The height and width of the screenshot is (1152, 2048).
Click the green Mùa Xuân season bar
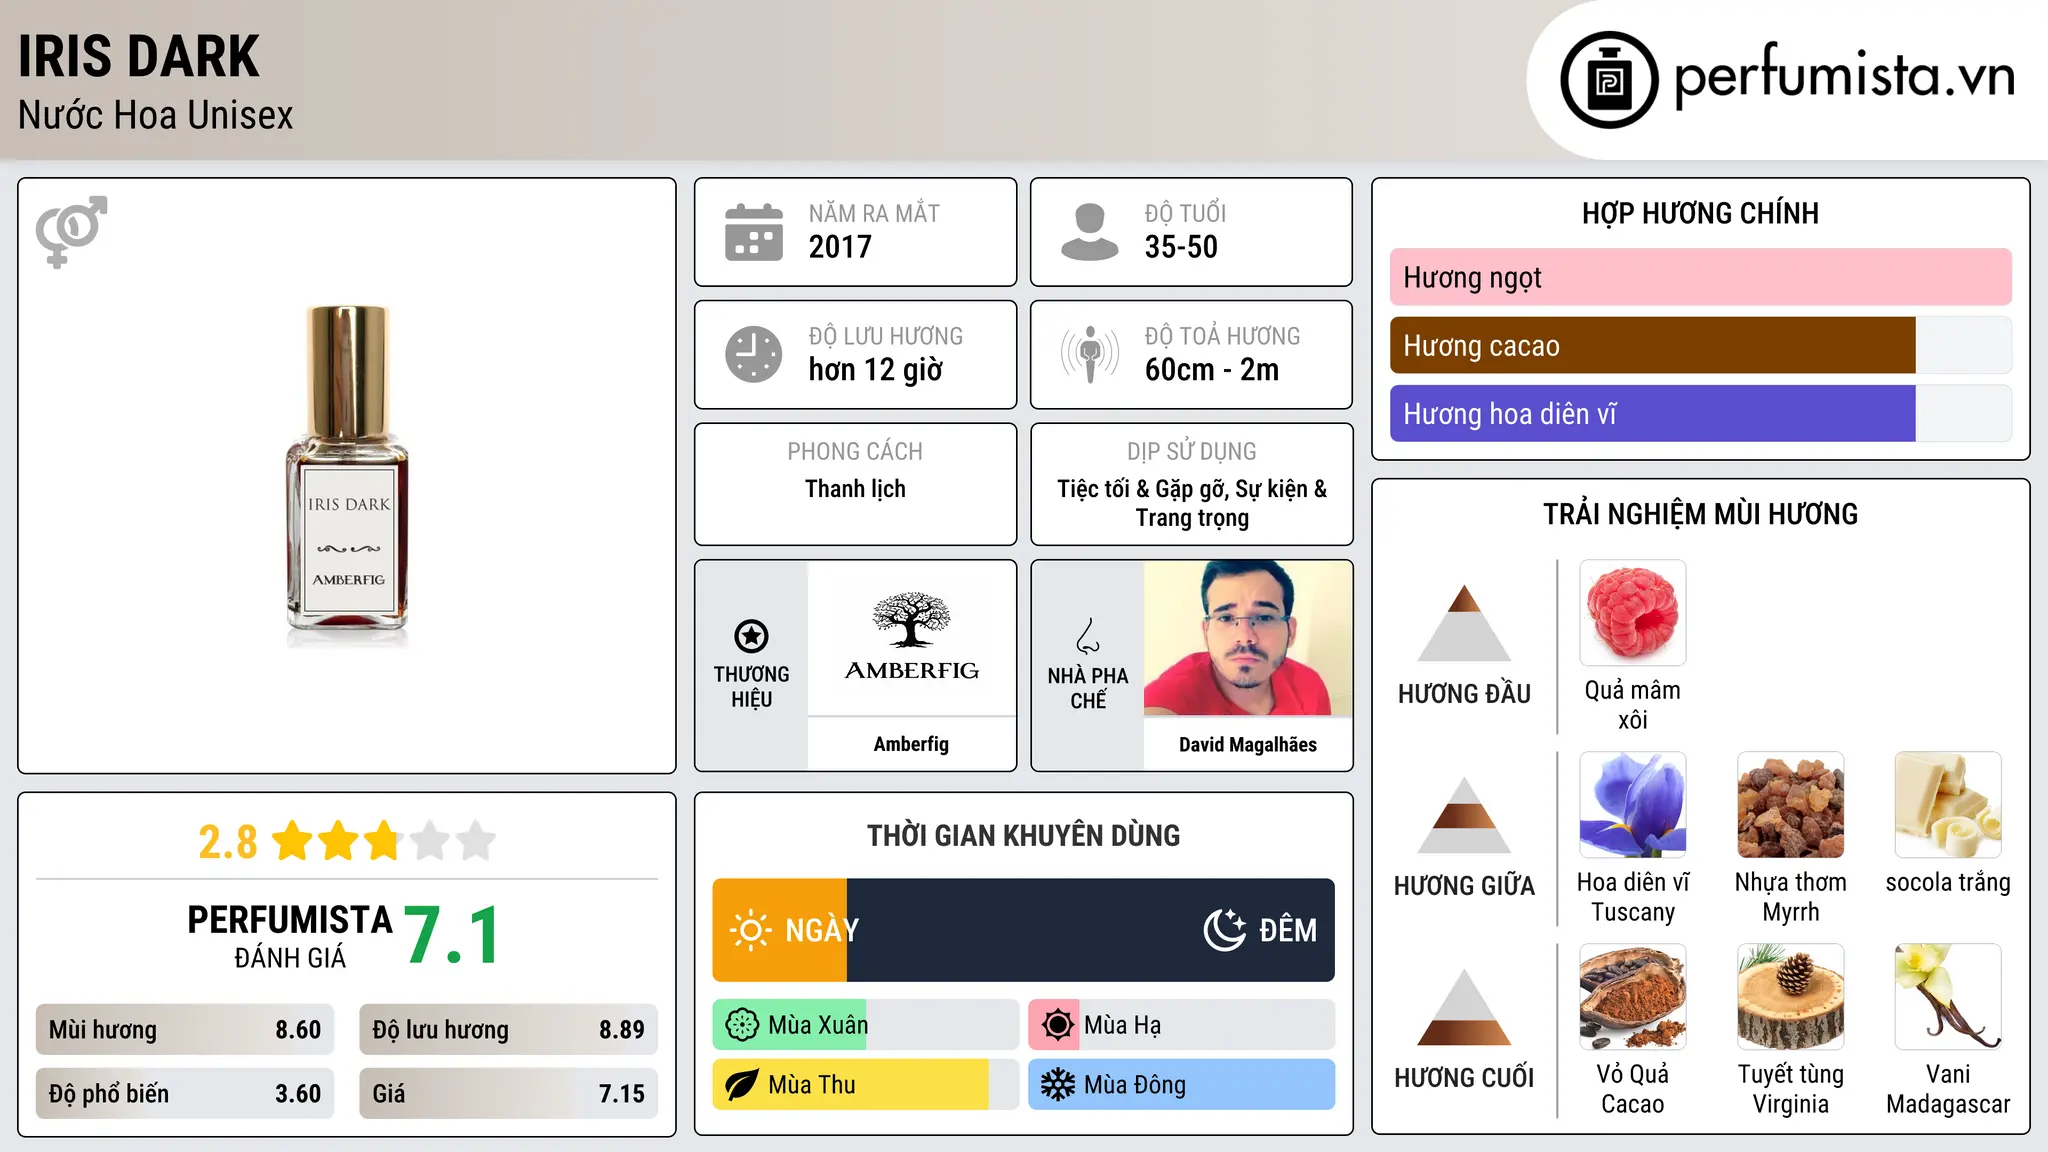[x=790, y=1025]
